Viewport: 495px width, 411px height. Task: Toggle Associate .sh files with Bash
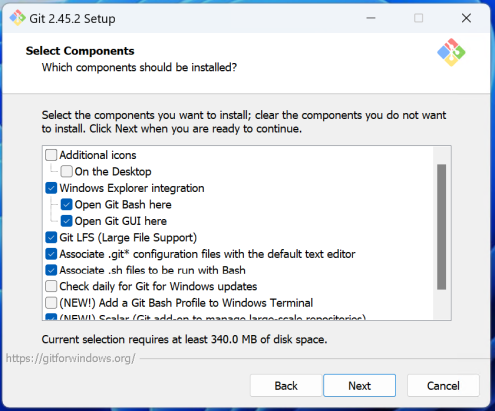click(51, 270)
